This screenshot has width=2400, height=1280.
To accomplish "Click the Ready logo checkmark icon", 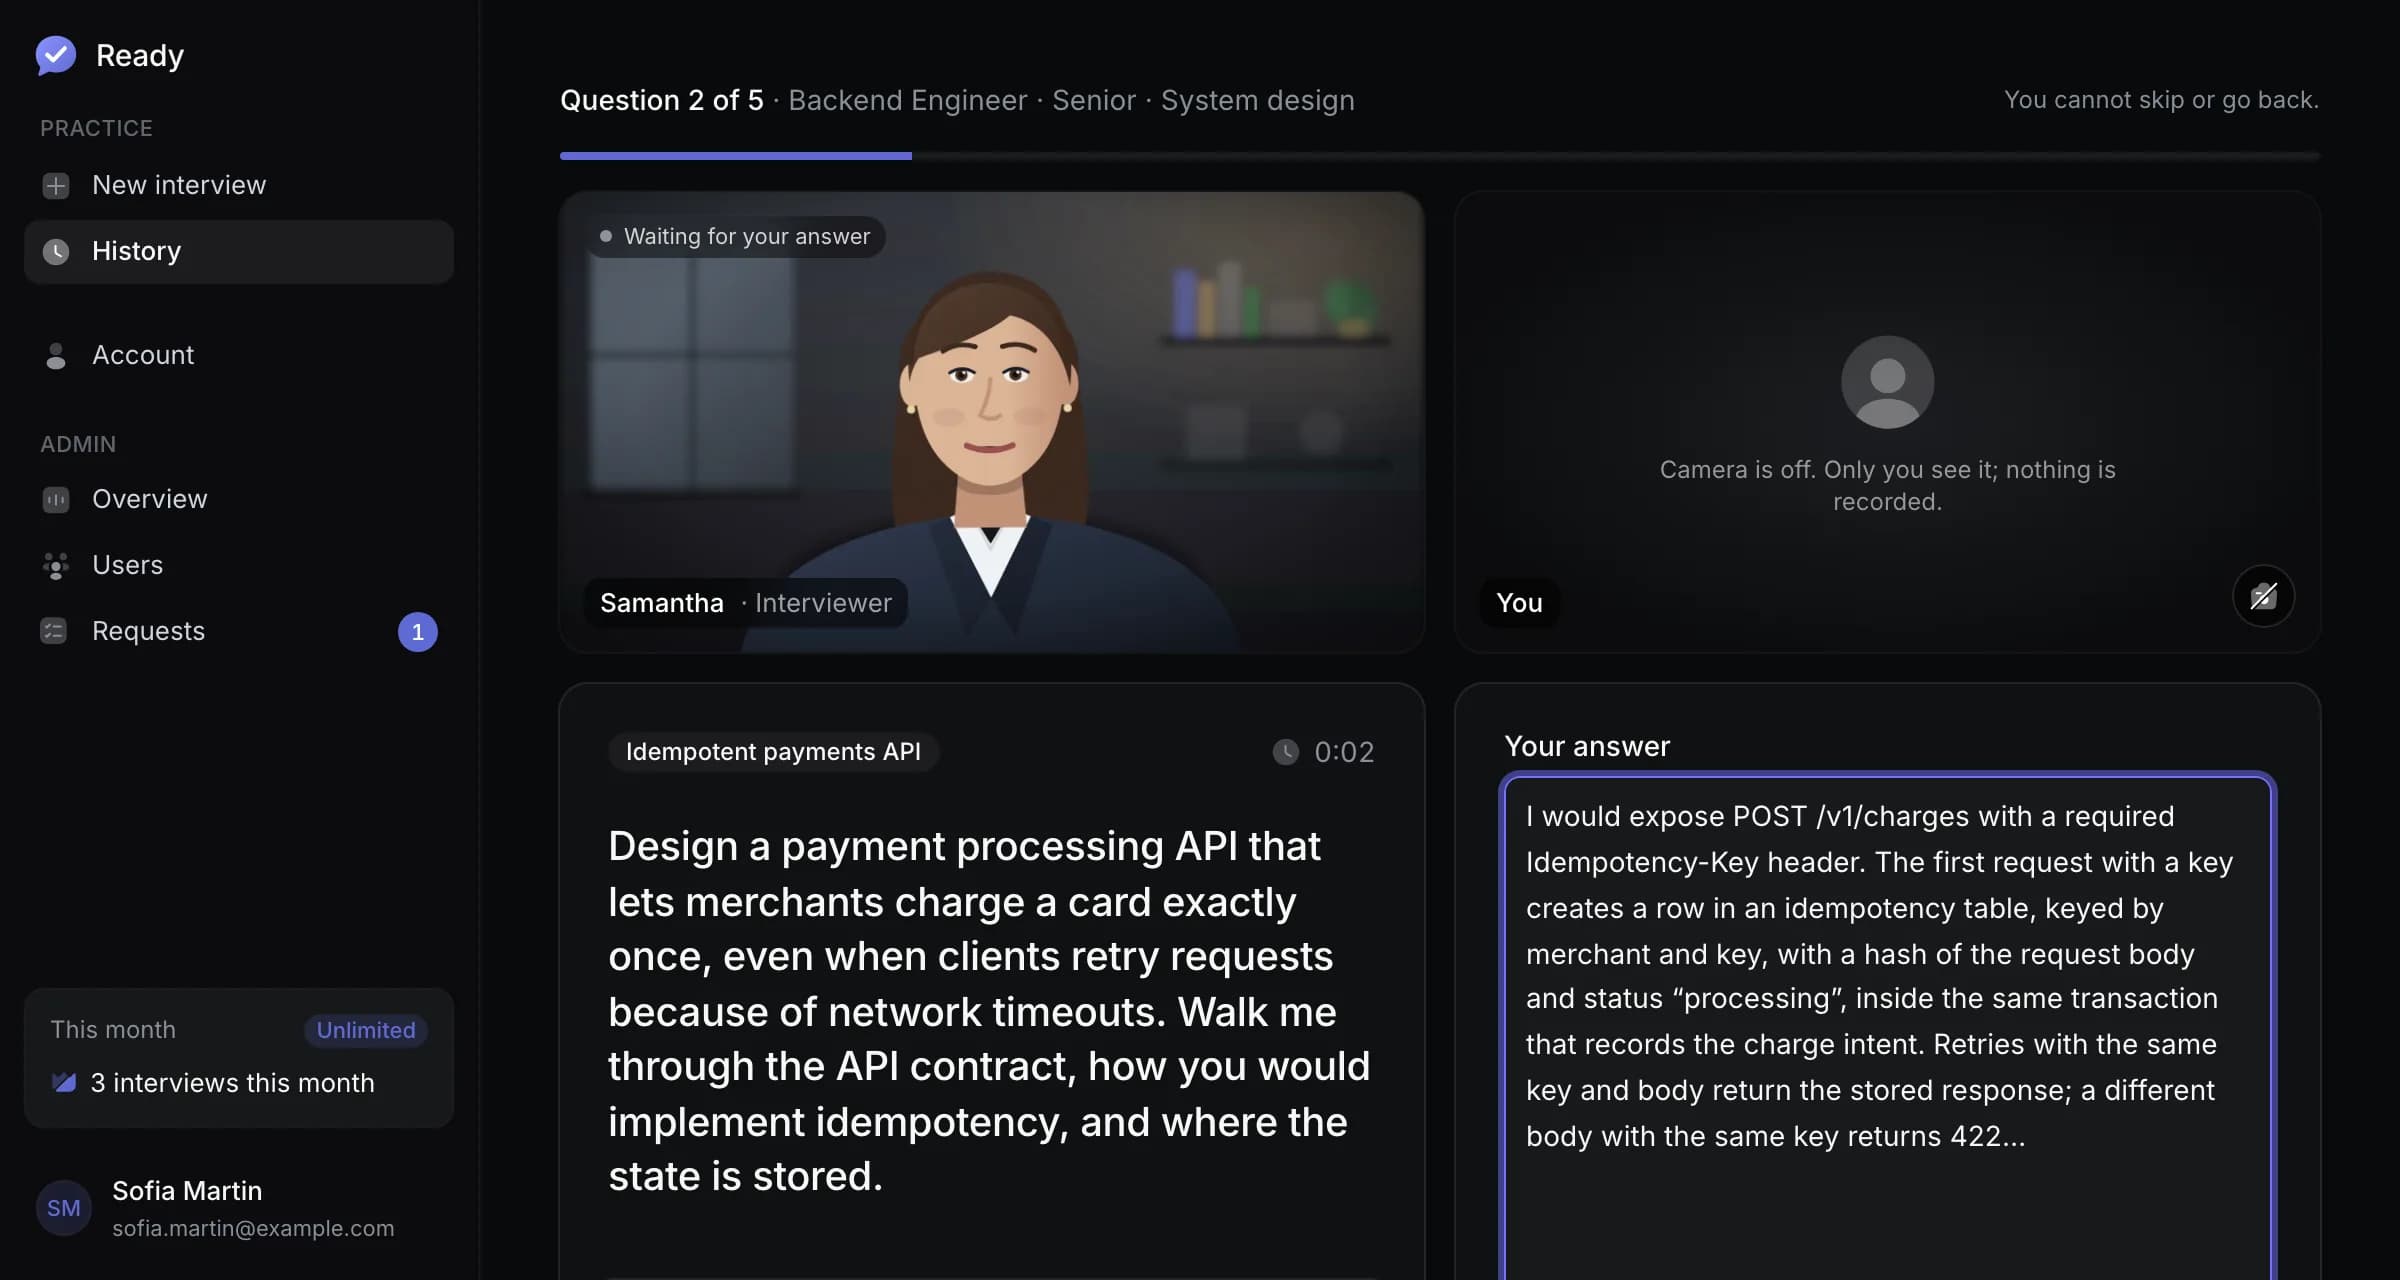I will click(x=56, y=55).
